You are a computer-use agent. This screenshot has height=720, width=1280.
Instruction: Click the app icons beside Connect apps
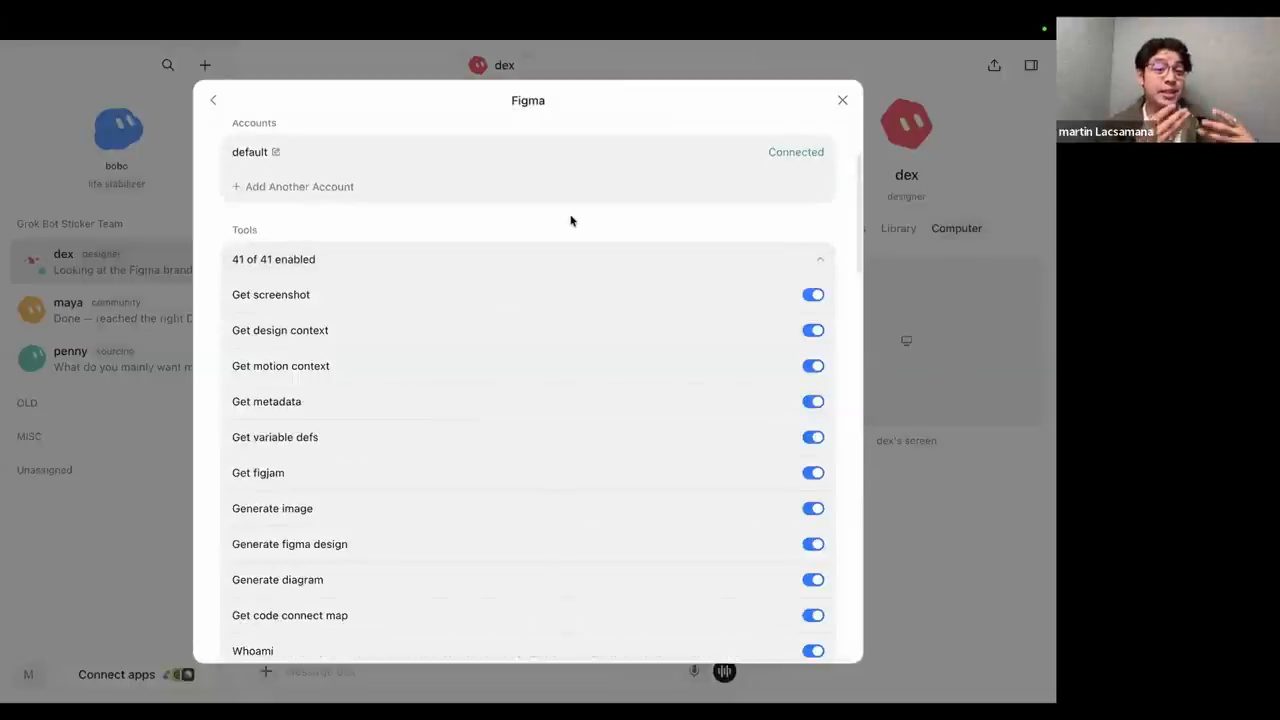pos(179,674)
